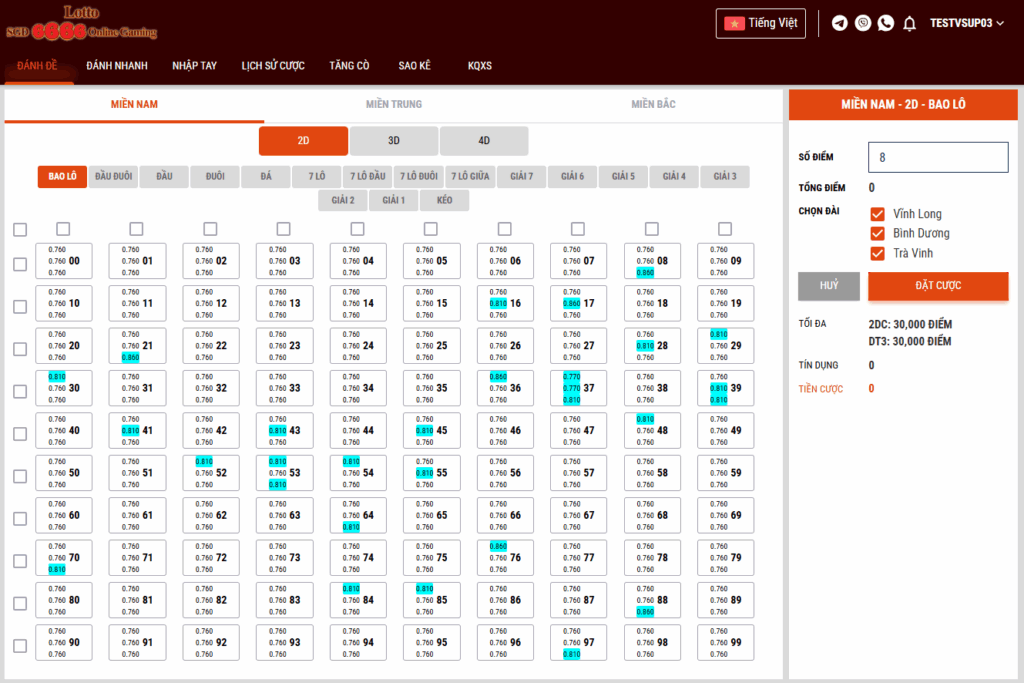
Task: Click the '2DC: 30,000 ĐIỂM' limit text
Action: [x=910, y=325]
